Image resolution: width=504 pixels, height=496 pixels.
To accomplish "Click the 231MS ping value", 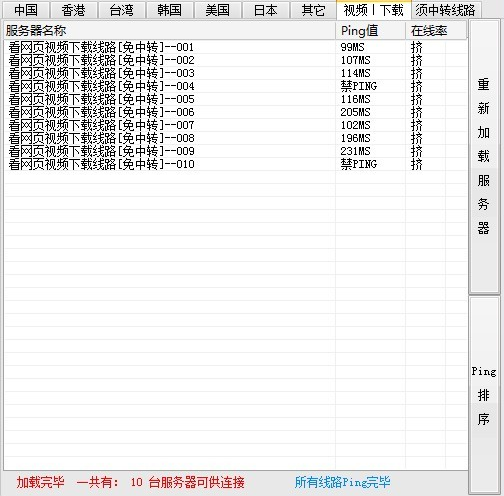I will point(355,151).
